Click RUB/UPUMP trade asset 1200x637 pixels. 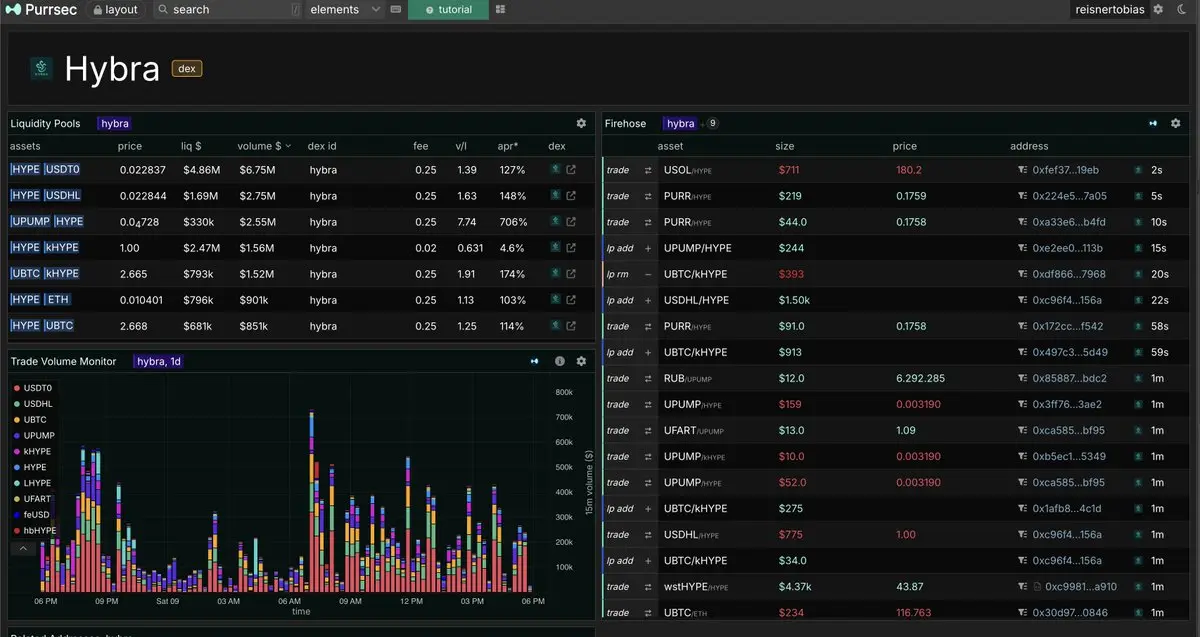pyautogui.click(x=689, y=378)
